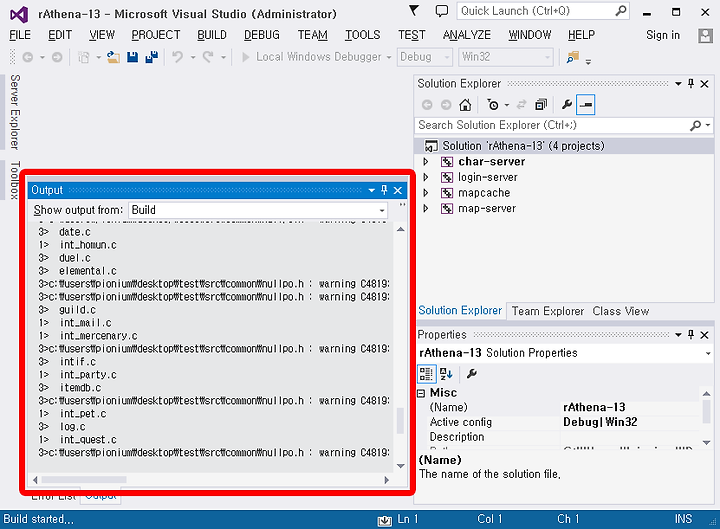Toggle Preview Selected Items icon

[x=586, y=105]
